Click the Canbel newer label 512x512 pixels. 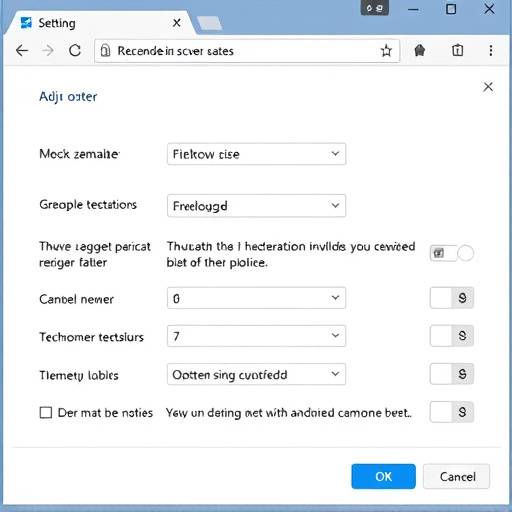(x=76, y=299)
